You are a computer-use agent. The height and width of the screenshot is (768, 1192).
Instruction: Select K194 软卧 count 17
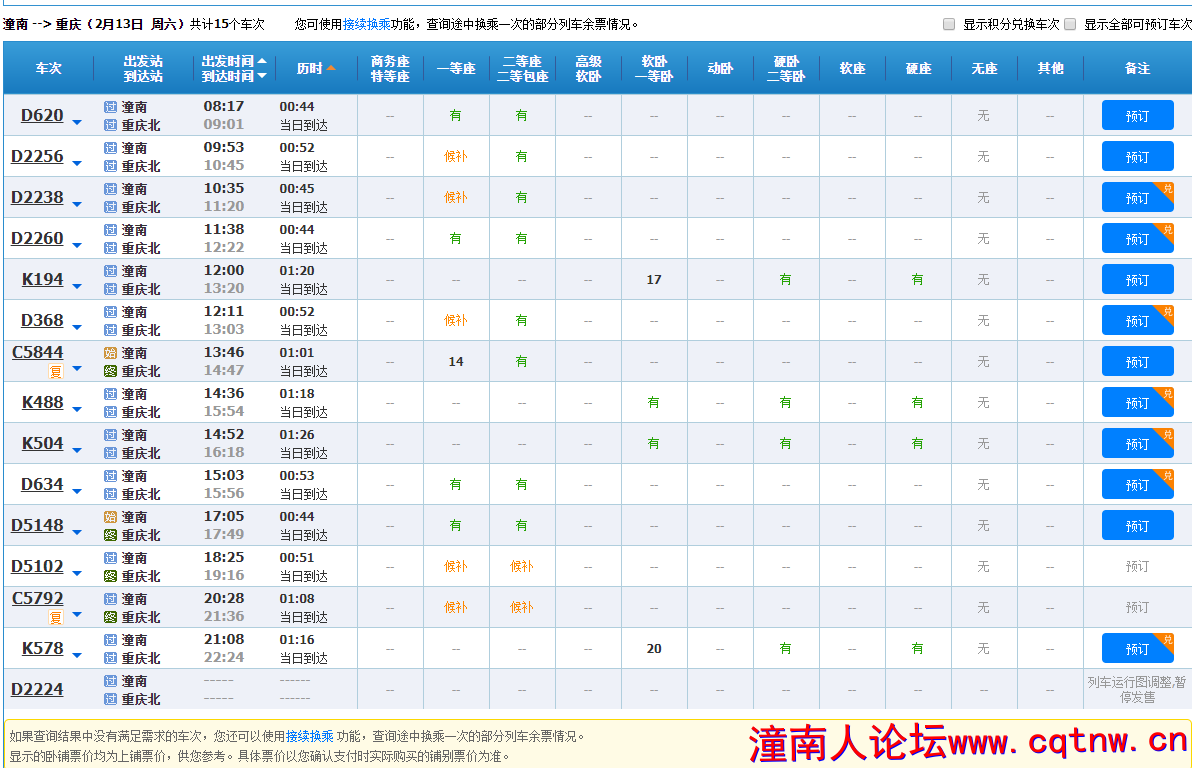click(654, 280)
